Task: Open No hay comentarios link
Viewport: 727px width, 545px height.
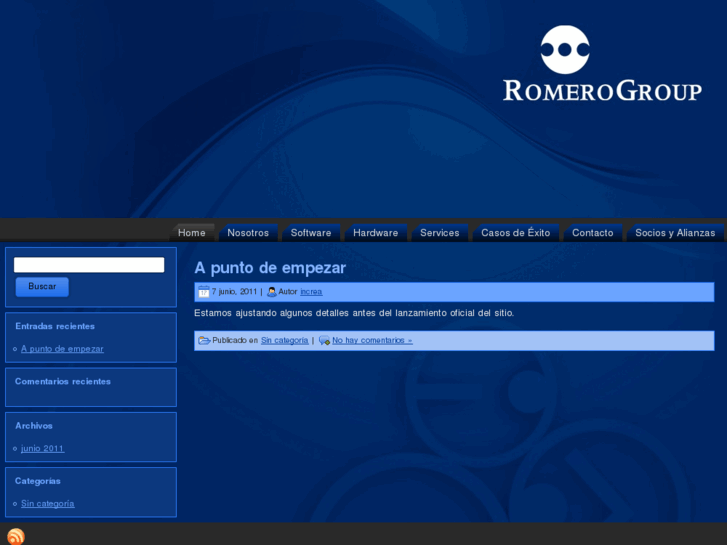Action: (x=372, y=340)
